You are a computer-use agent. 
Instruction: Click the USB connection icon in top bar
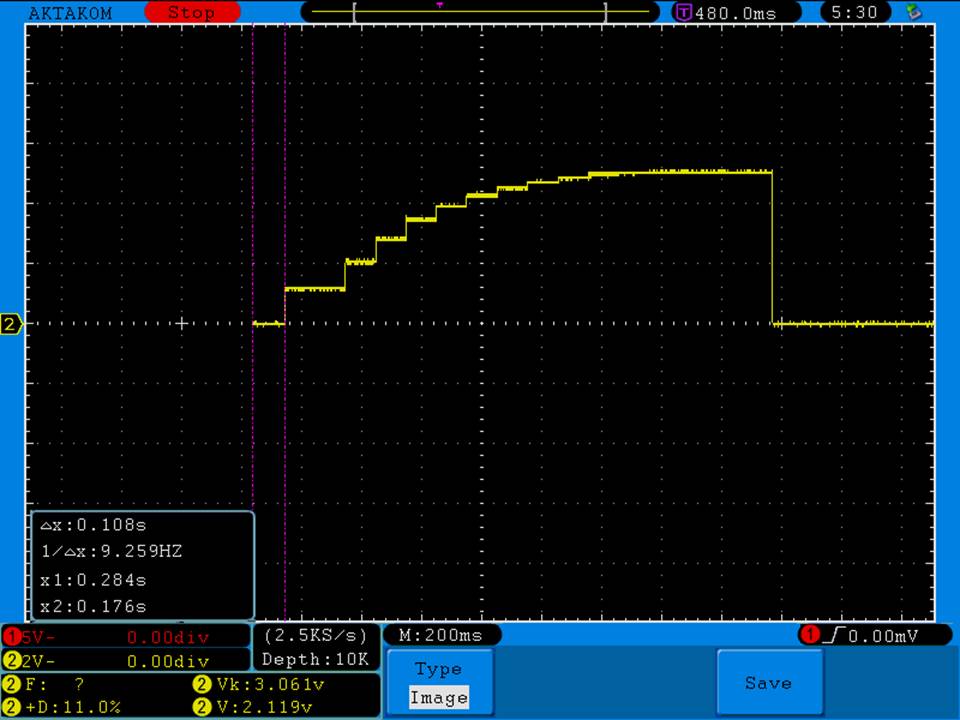912,12
